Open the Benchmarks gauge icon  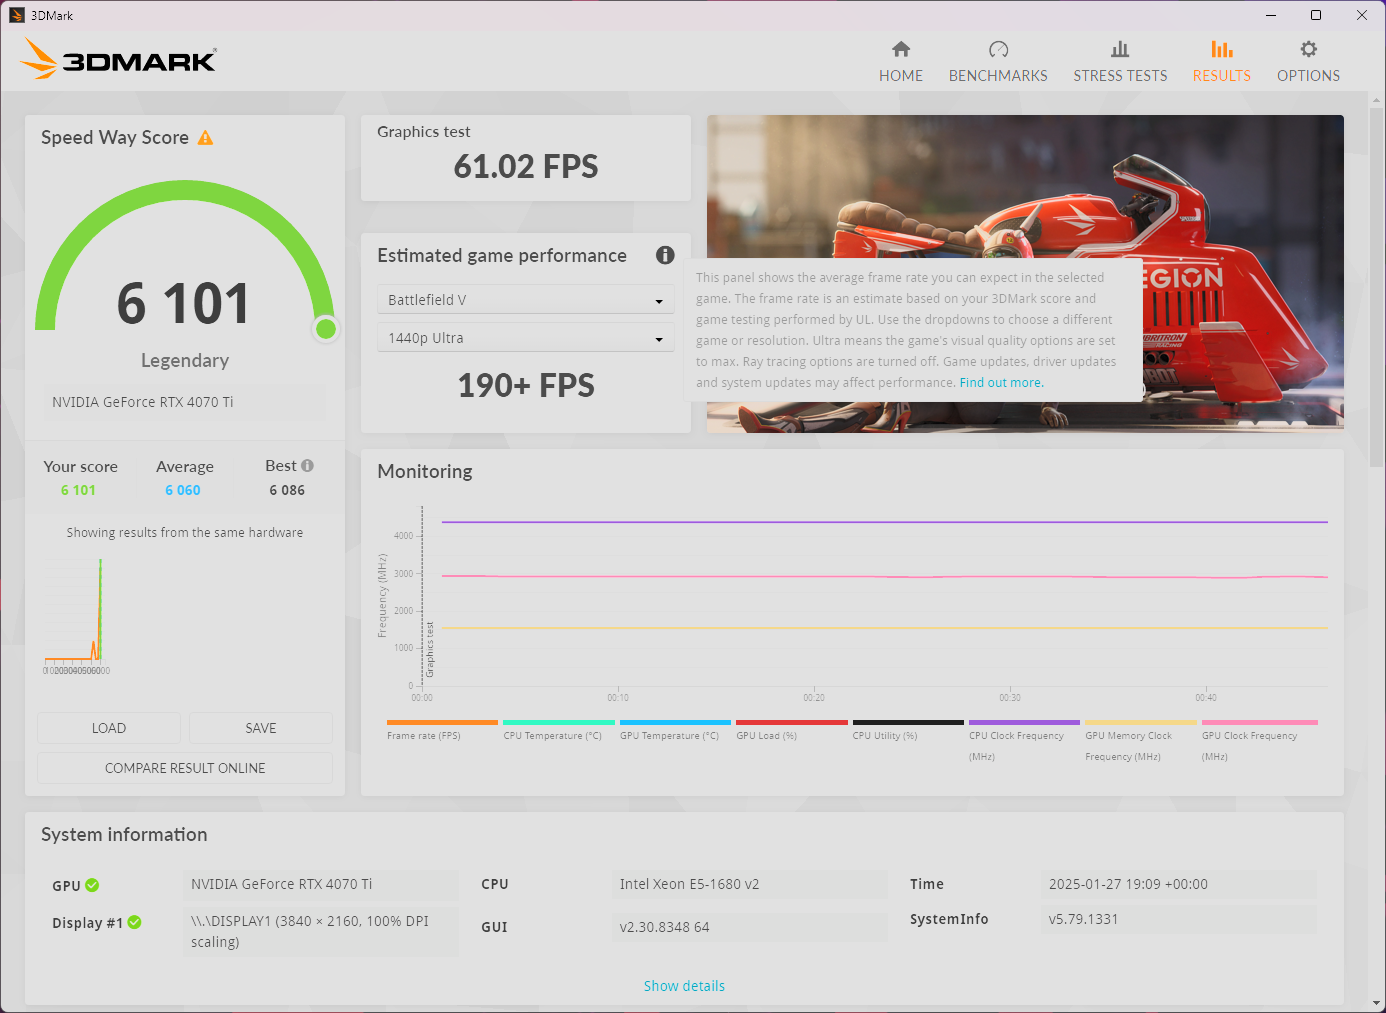(x=998, y=49)
